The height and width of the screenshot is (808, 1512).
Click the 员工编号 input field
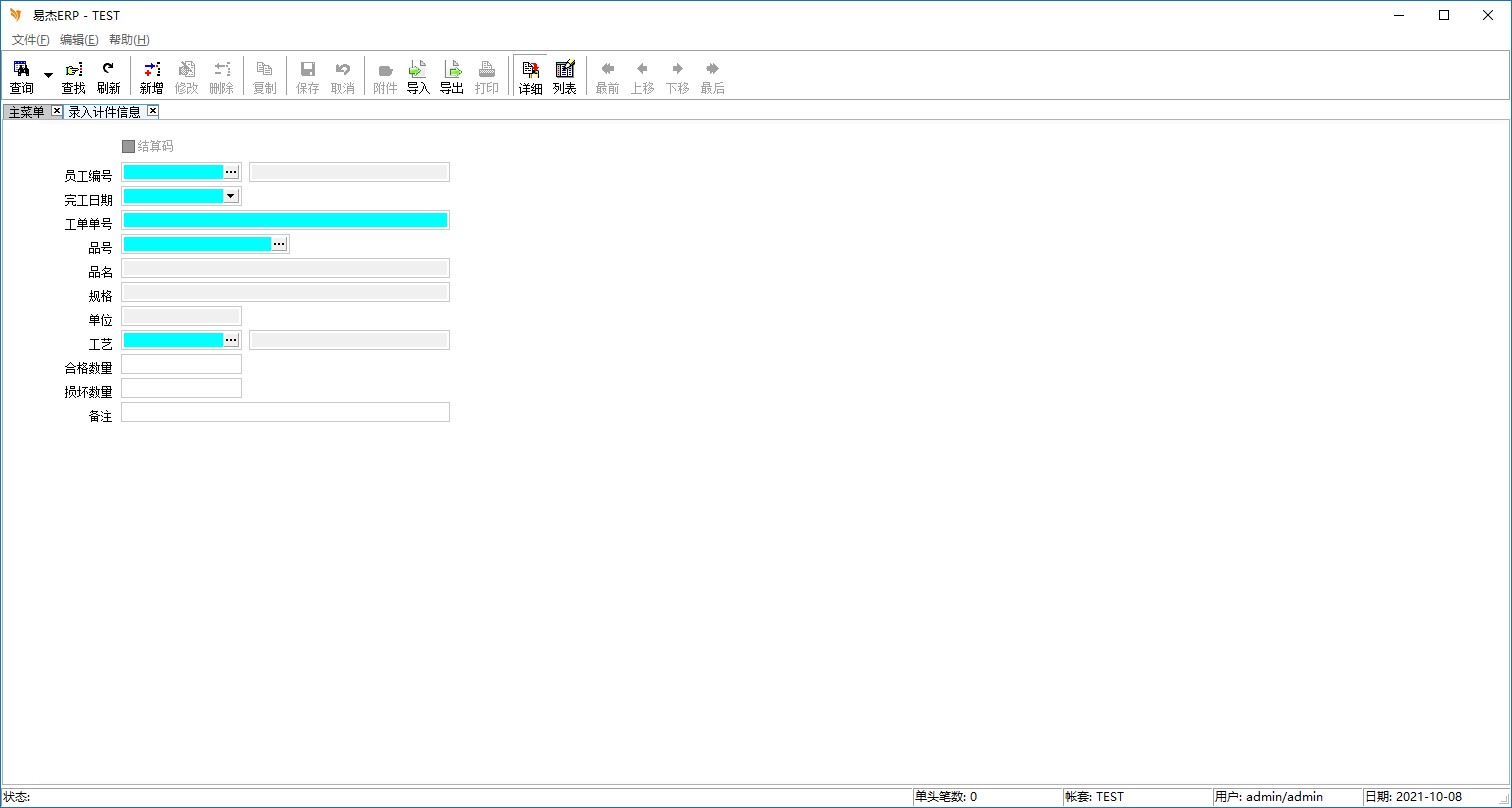(x=173, y=172)
